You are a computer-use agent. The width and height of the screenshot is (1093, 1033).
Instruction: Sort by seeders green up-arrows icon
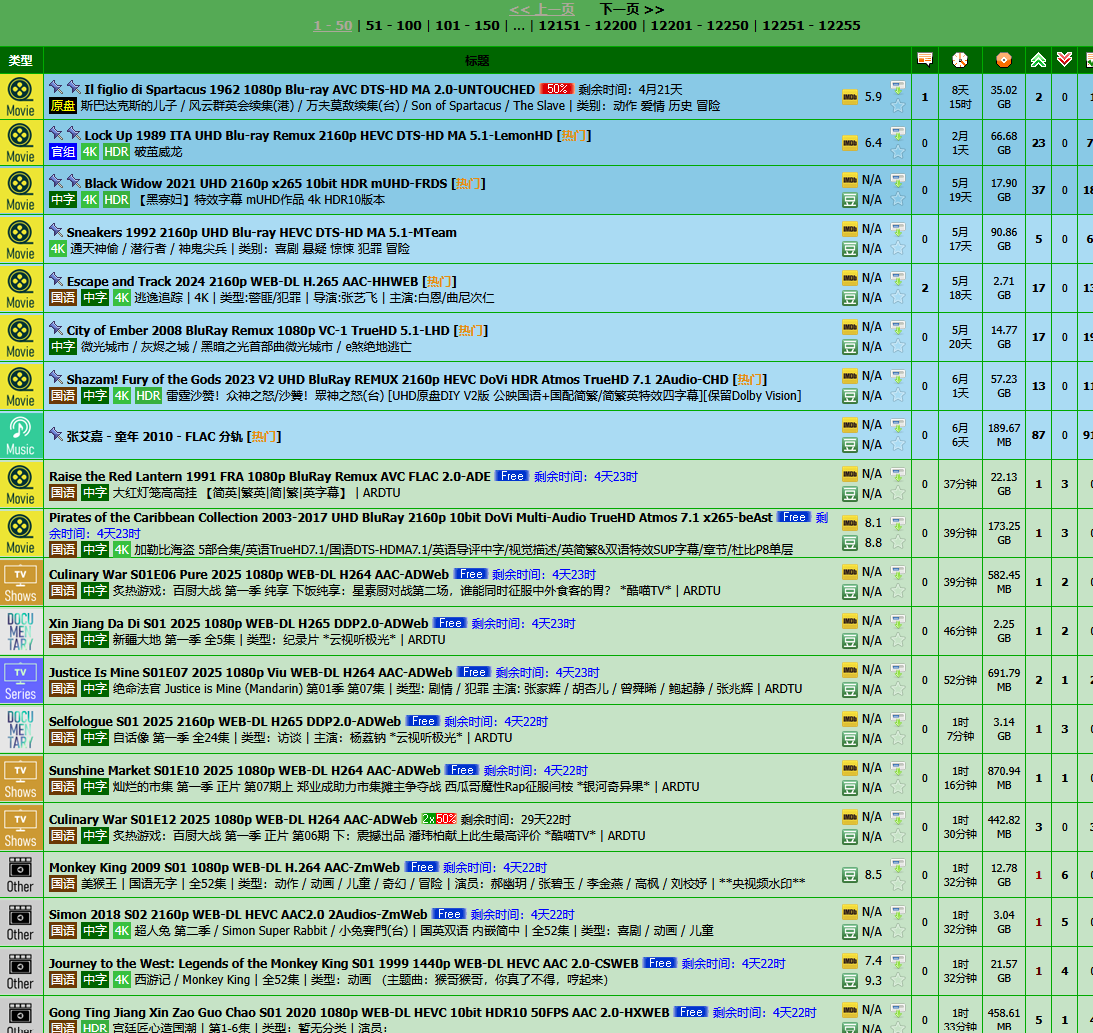tap(1038, 60)
